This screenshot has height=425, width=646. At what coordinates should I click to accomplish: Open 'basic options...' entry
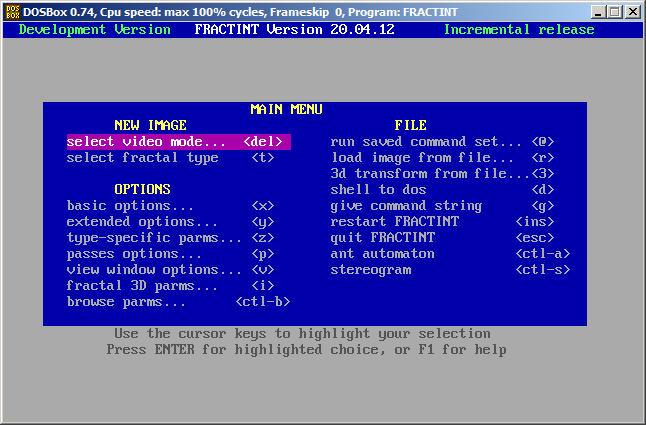(x=170, y=205)
